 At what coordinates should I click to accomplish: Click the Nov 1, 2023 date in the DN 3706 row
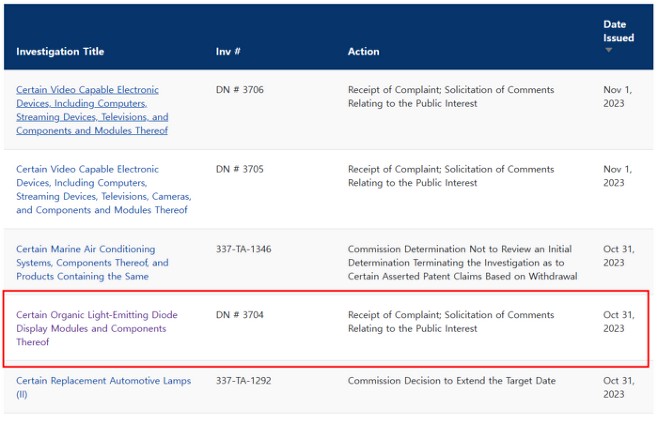click(x=617, y=97)
